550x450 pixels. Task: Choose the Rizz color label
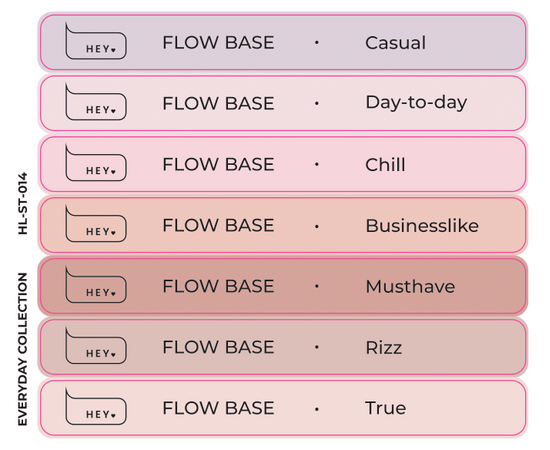(x=384, y=347)
